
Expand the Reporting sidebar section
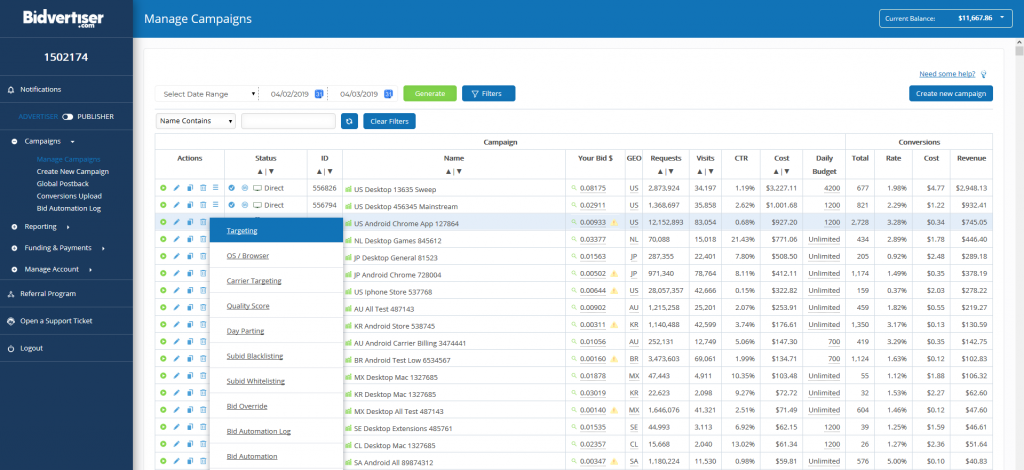click(41, 227)
